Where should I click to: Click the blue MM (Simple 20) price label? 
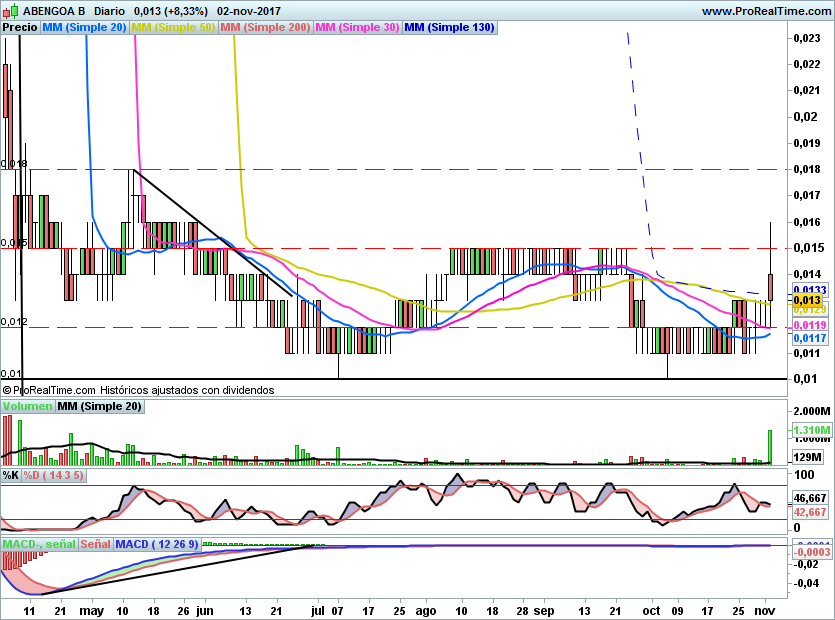[x=84, y=28]
